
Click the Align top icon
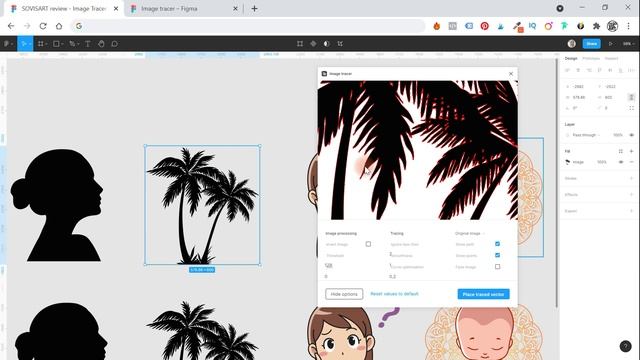pos(599,70)
